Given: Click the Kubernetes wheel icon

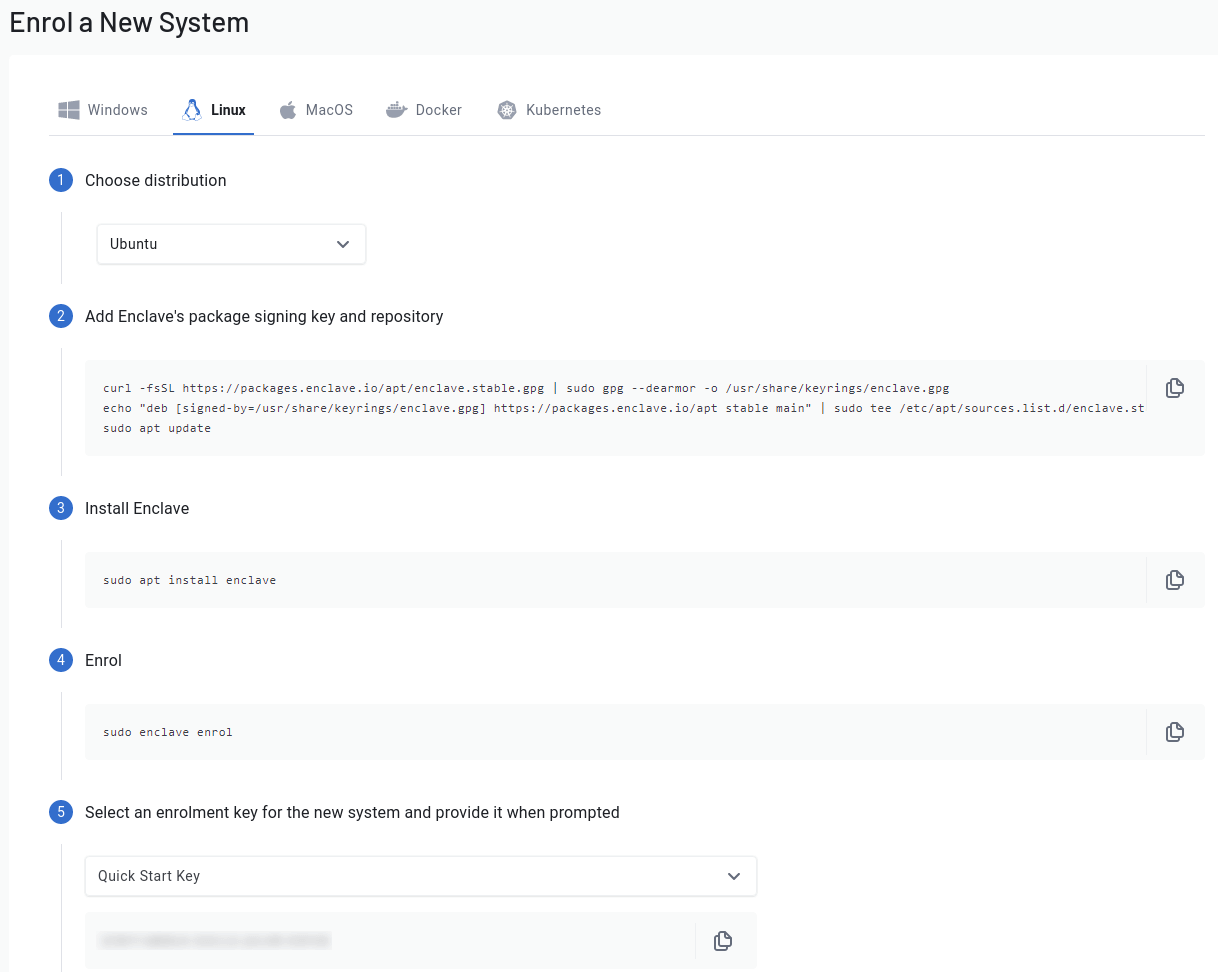Looking at the screenshot, I should pos(507,110).
